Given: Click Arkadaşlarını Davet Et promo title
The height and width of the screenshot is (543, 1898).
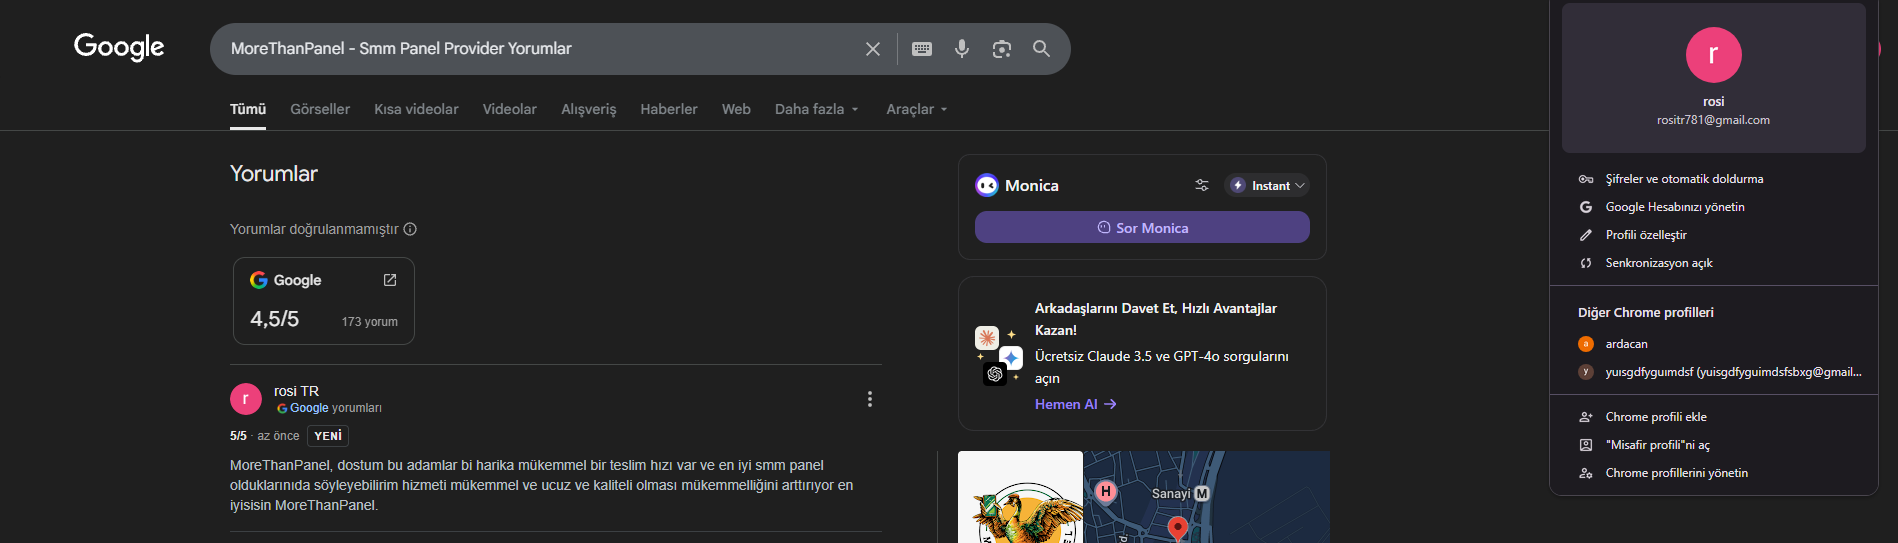Looking at the screenshot, I should coord(1156,319).
